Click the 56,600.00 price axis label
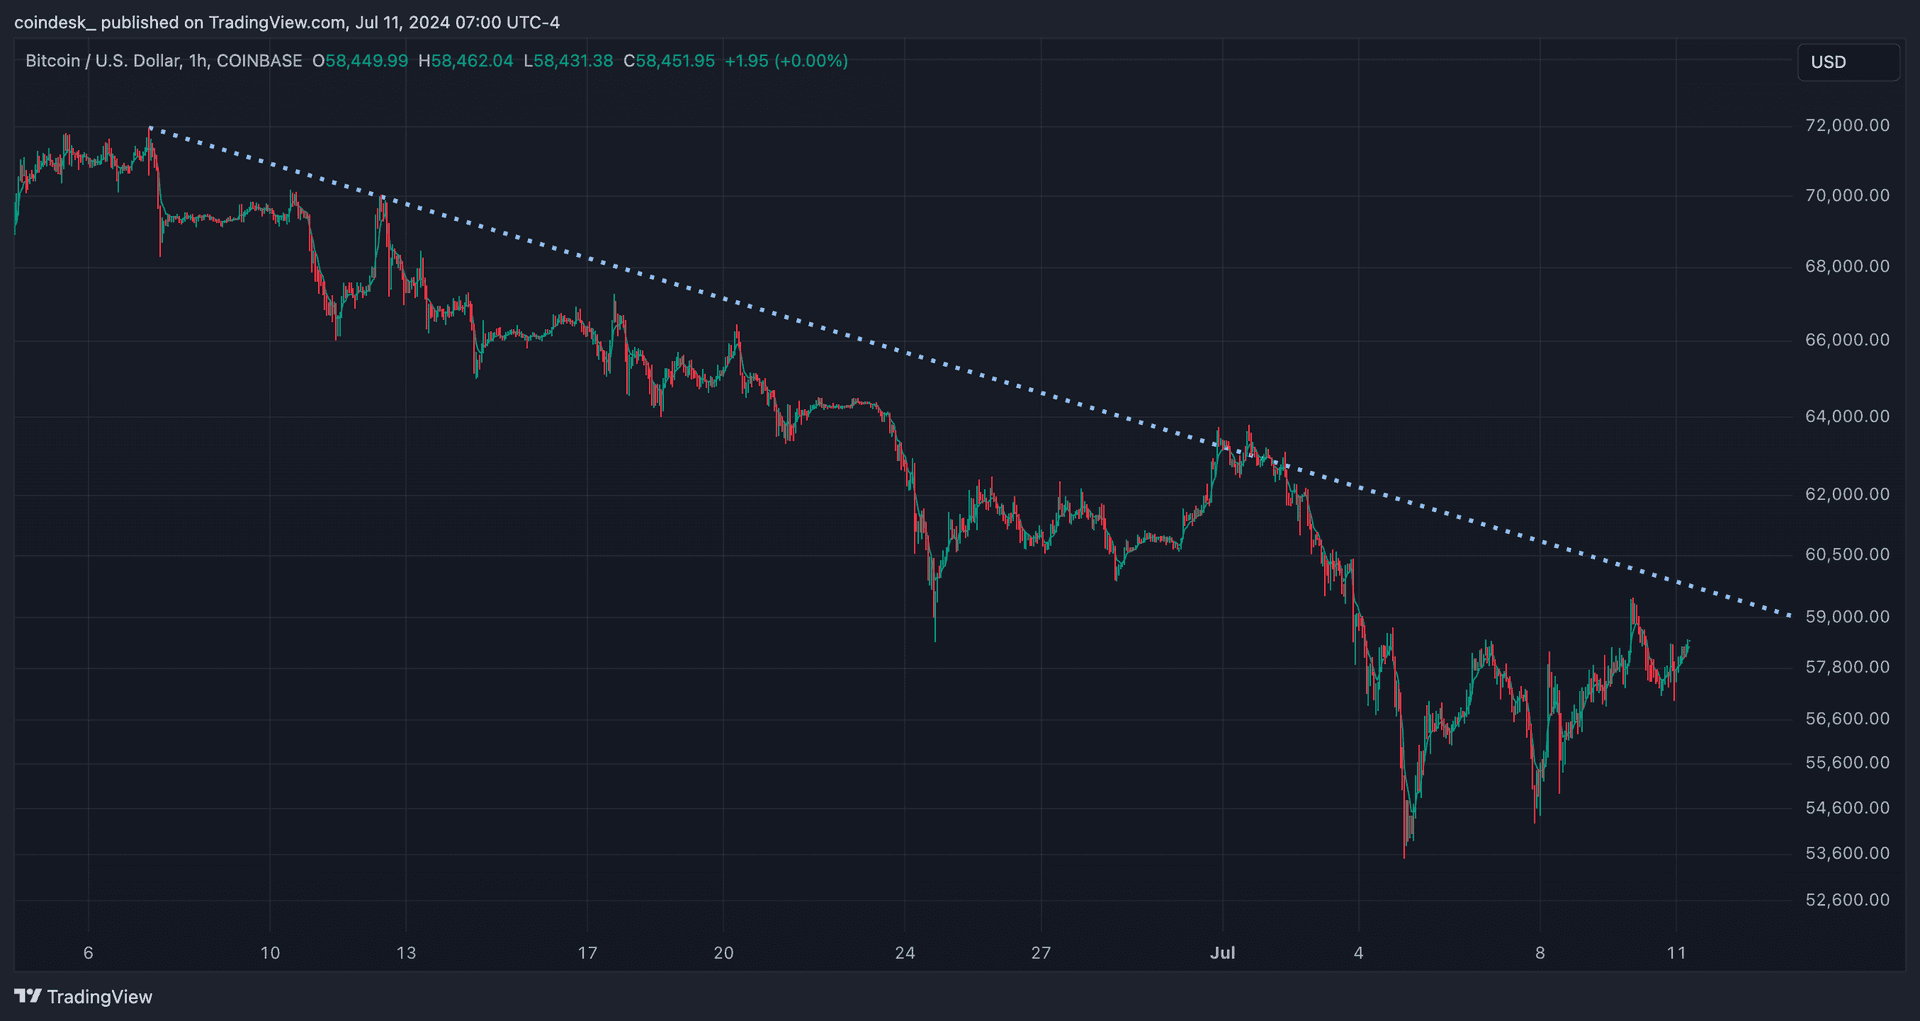The width and height of the screenshot is (1920, 1021). (1847, 719)
